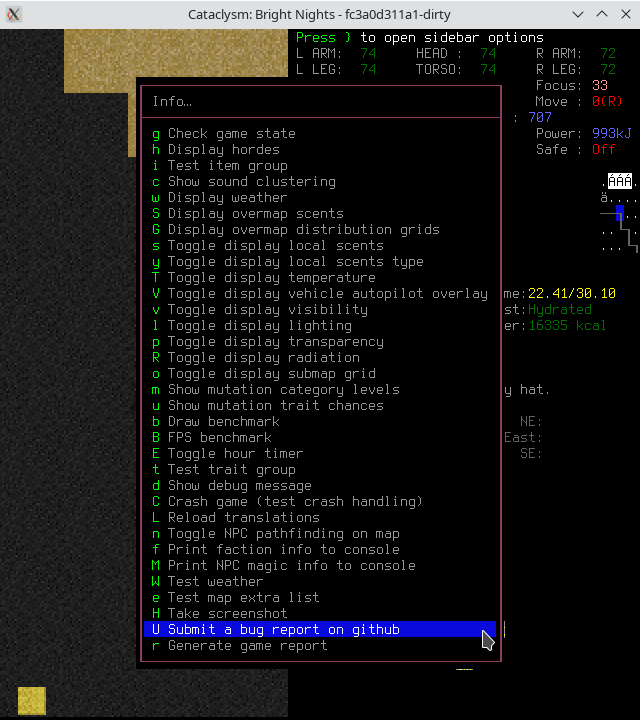Choose Display overmap scents
Viewport: 640px width, 720px height.
320,214
